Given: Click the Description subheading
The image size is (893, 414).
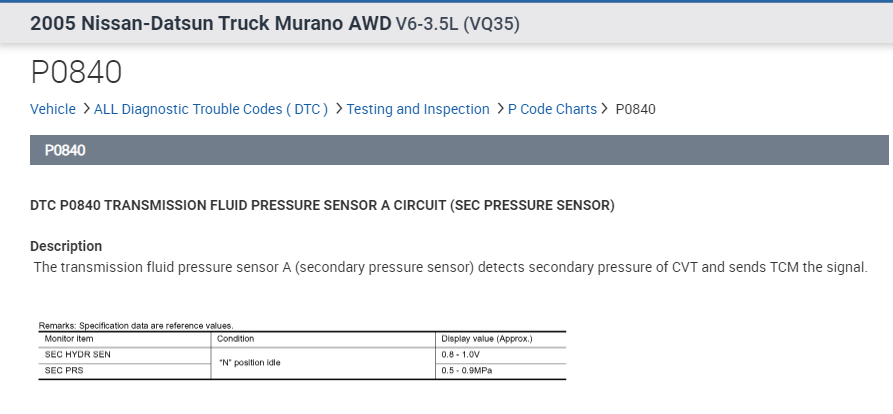Looking at the screenshot, I should 66,246.
